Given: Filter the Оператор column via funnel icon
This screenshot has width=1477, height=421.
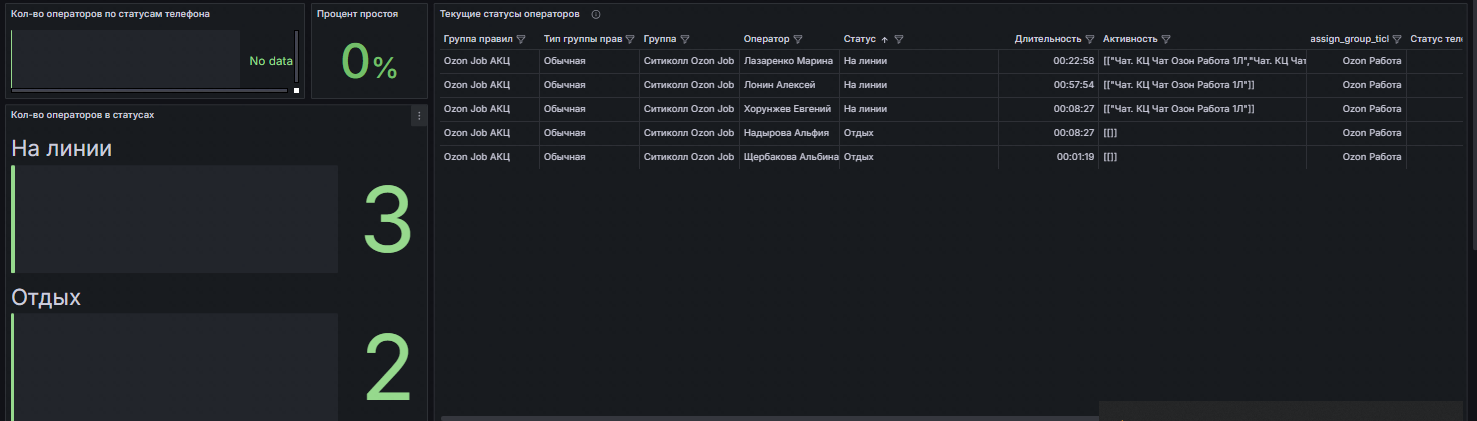Looking at the screenshot, I should [x=798, y=39].
